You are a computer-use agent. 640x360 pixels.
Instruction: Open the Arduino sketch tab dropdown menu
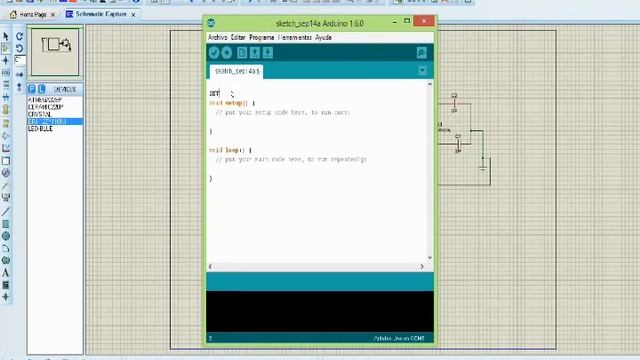[x=422, y=71]
